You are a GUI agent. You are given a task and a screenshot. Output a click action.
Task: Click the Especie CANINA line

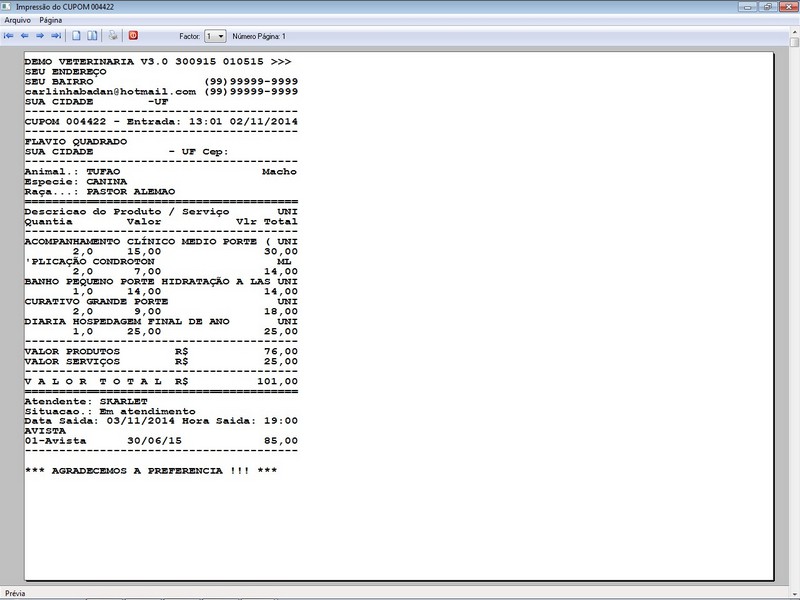[x=76, y=182]
